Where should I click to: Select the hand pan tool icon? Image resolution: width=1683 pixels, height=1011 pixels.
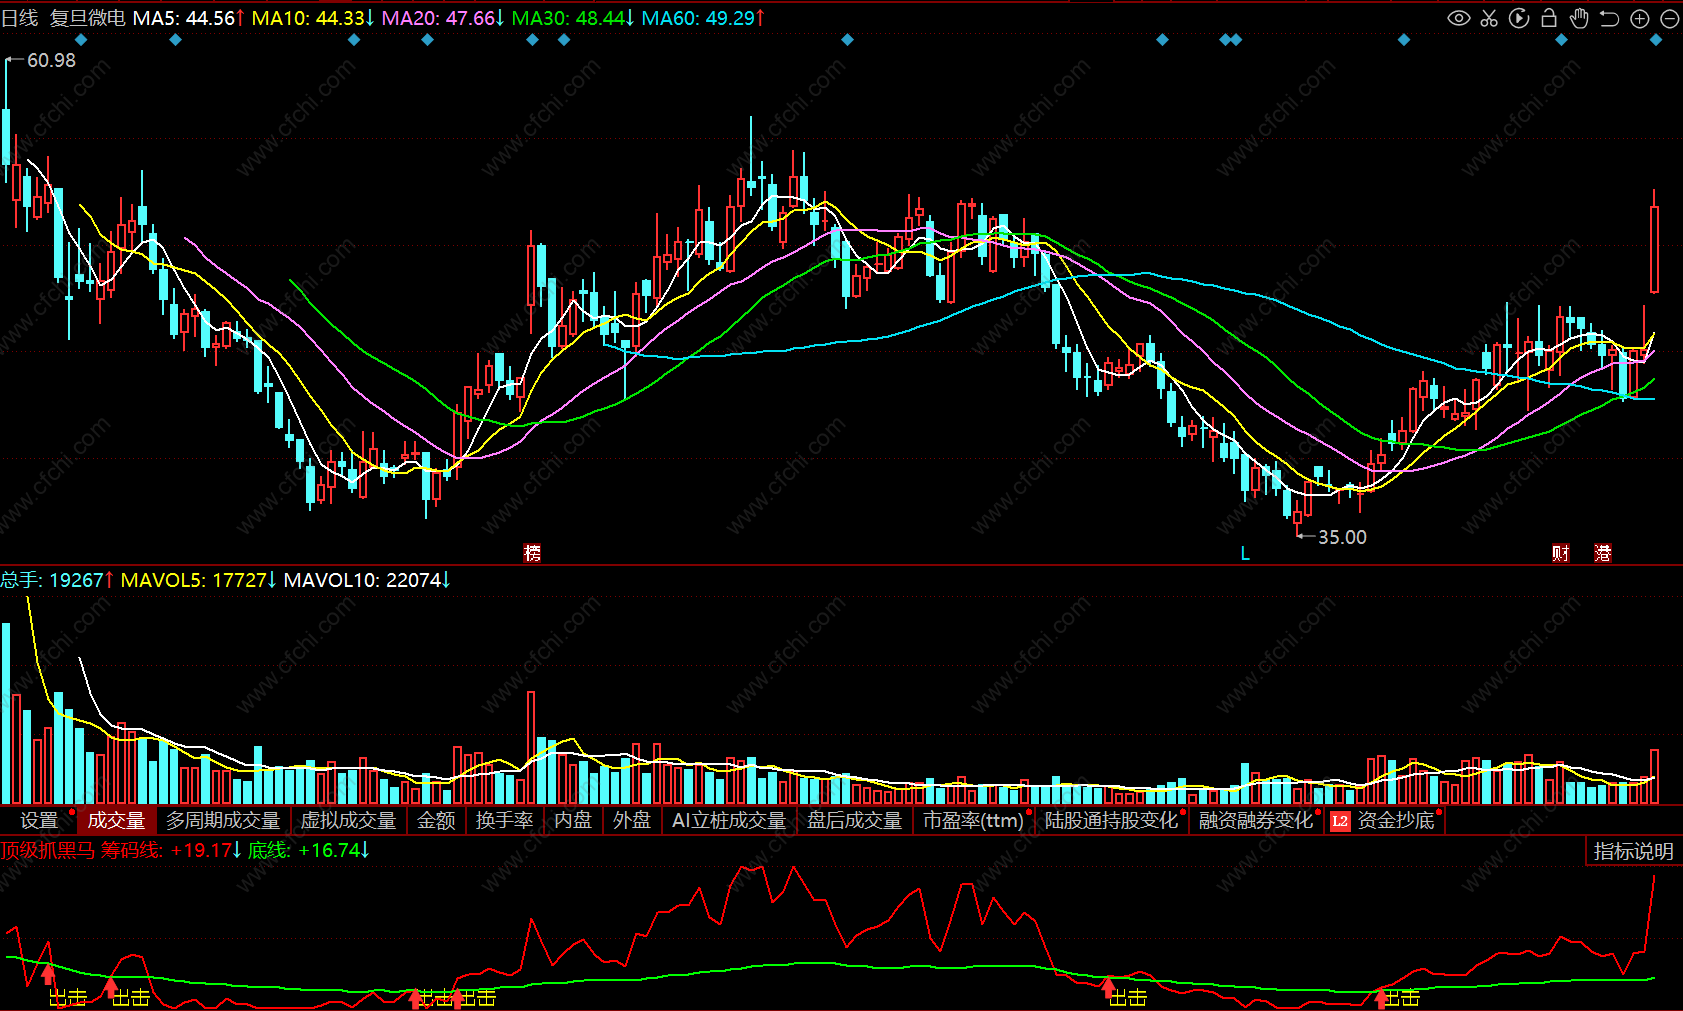coord(1579,18)
